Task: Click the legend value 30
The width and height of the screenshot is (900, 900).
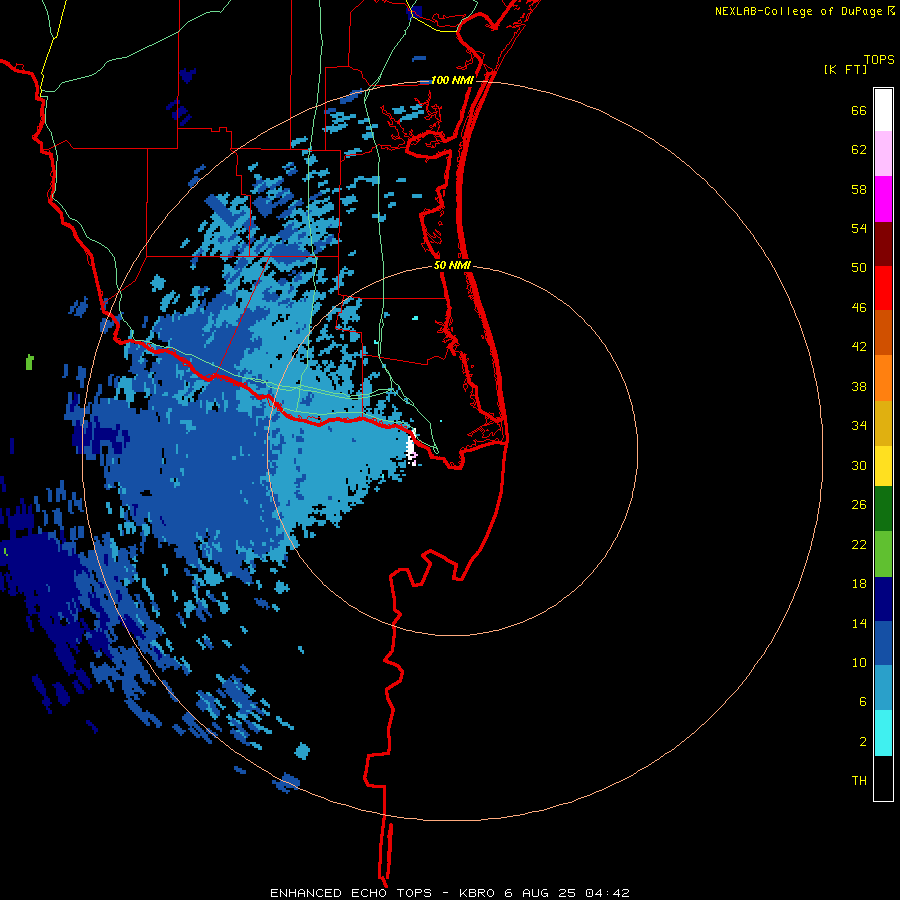Action: pos(859,465)
